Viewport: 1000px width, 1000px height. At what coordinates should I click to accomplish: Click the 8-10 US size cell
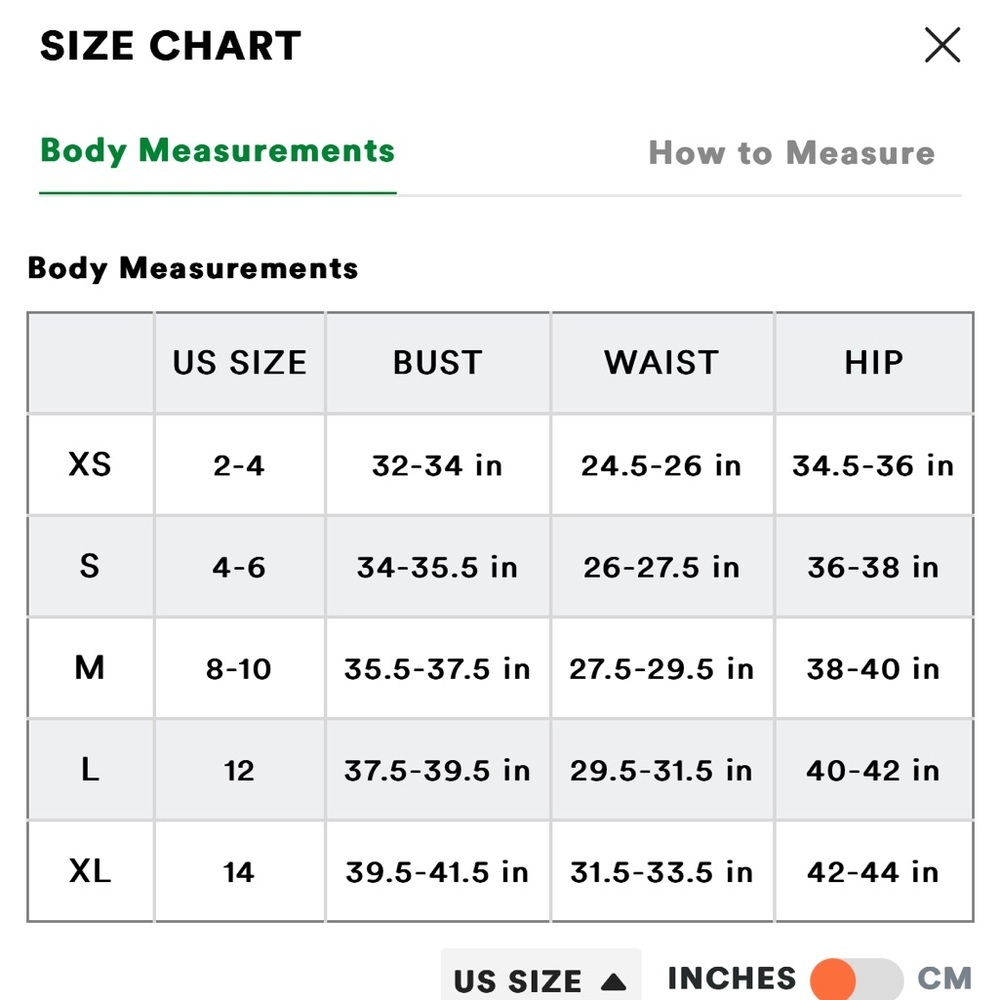click(x=239, y=668)
